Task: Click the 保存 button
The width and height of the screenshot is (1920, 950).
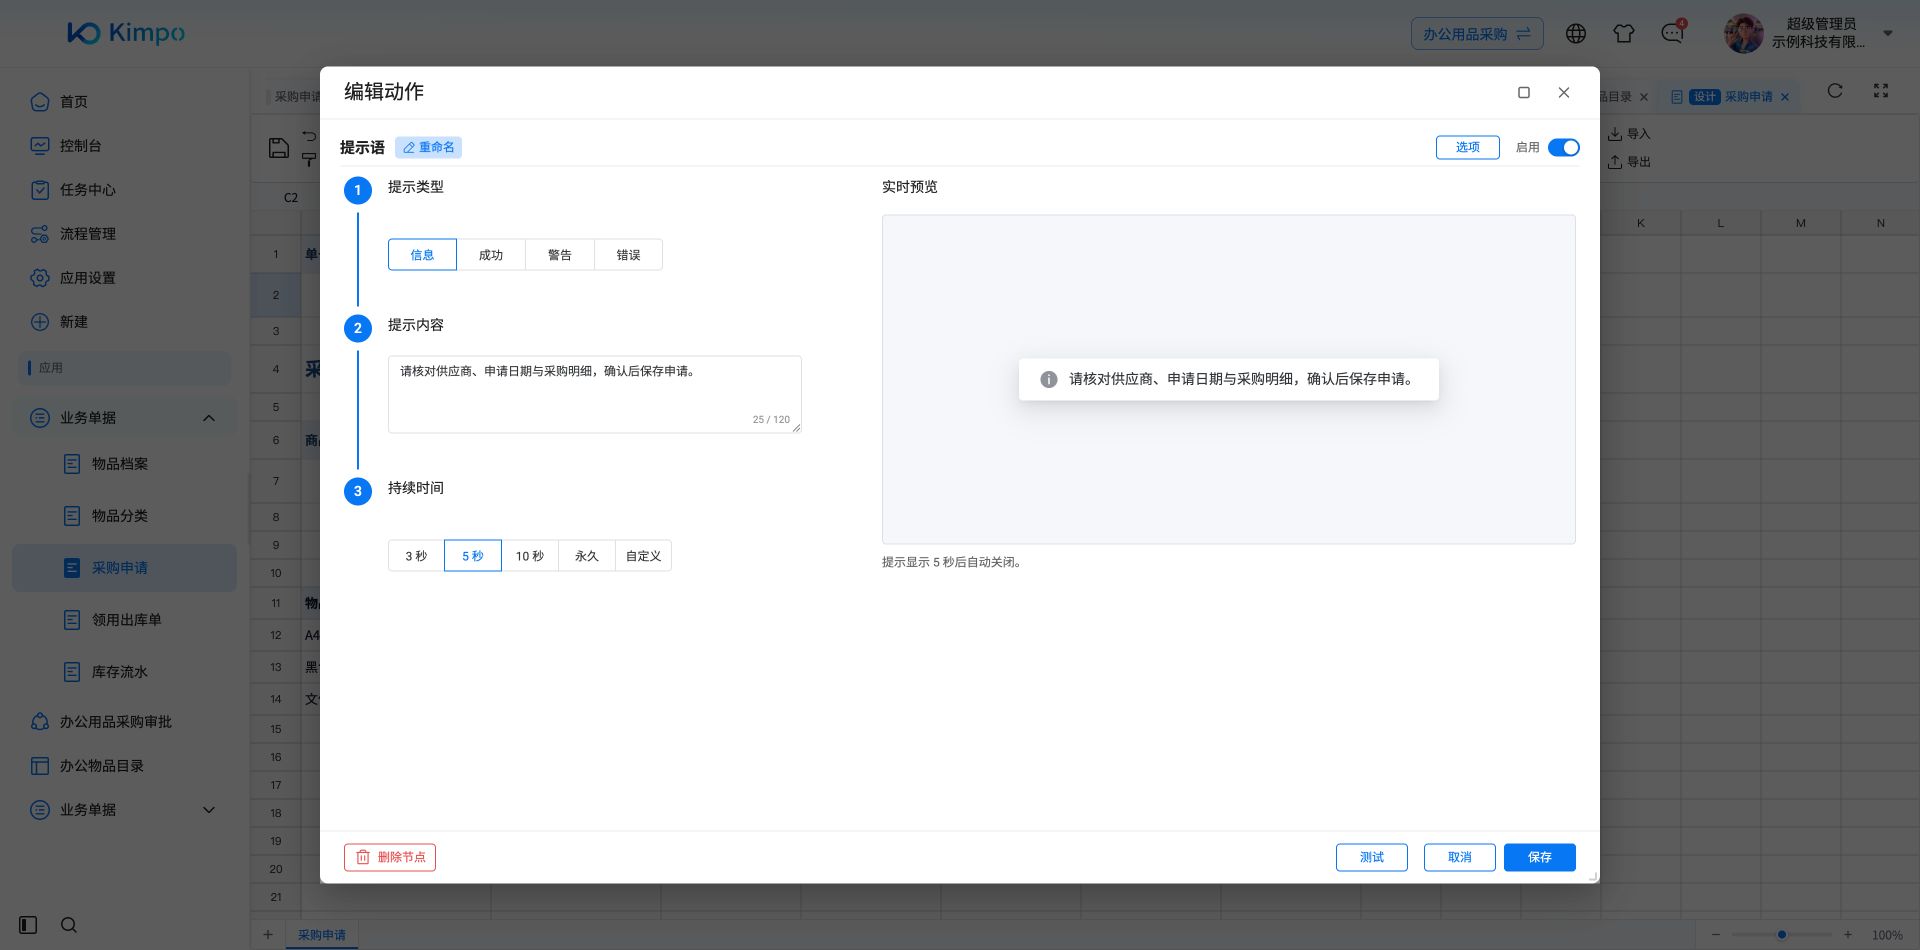Action: (1540, 857)
